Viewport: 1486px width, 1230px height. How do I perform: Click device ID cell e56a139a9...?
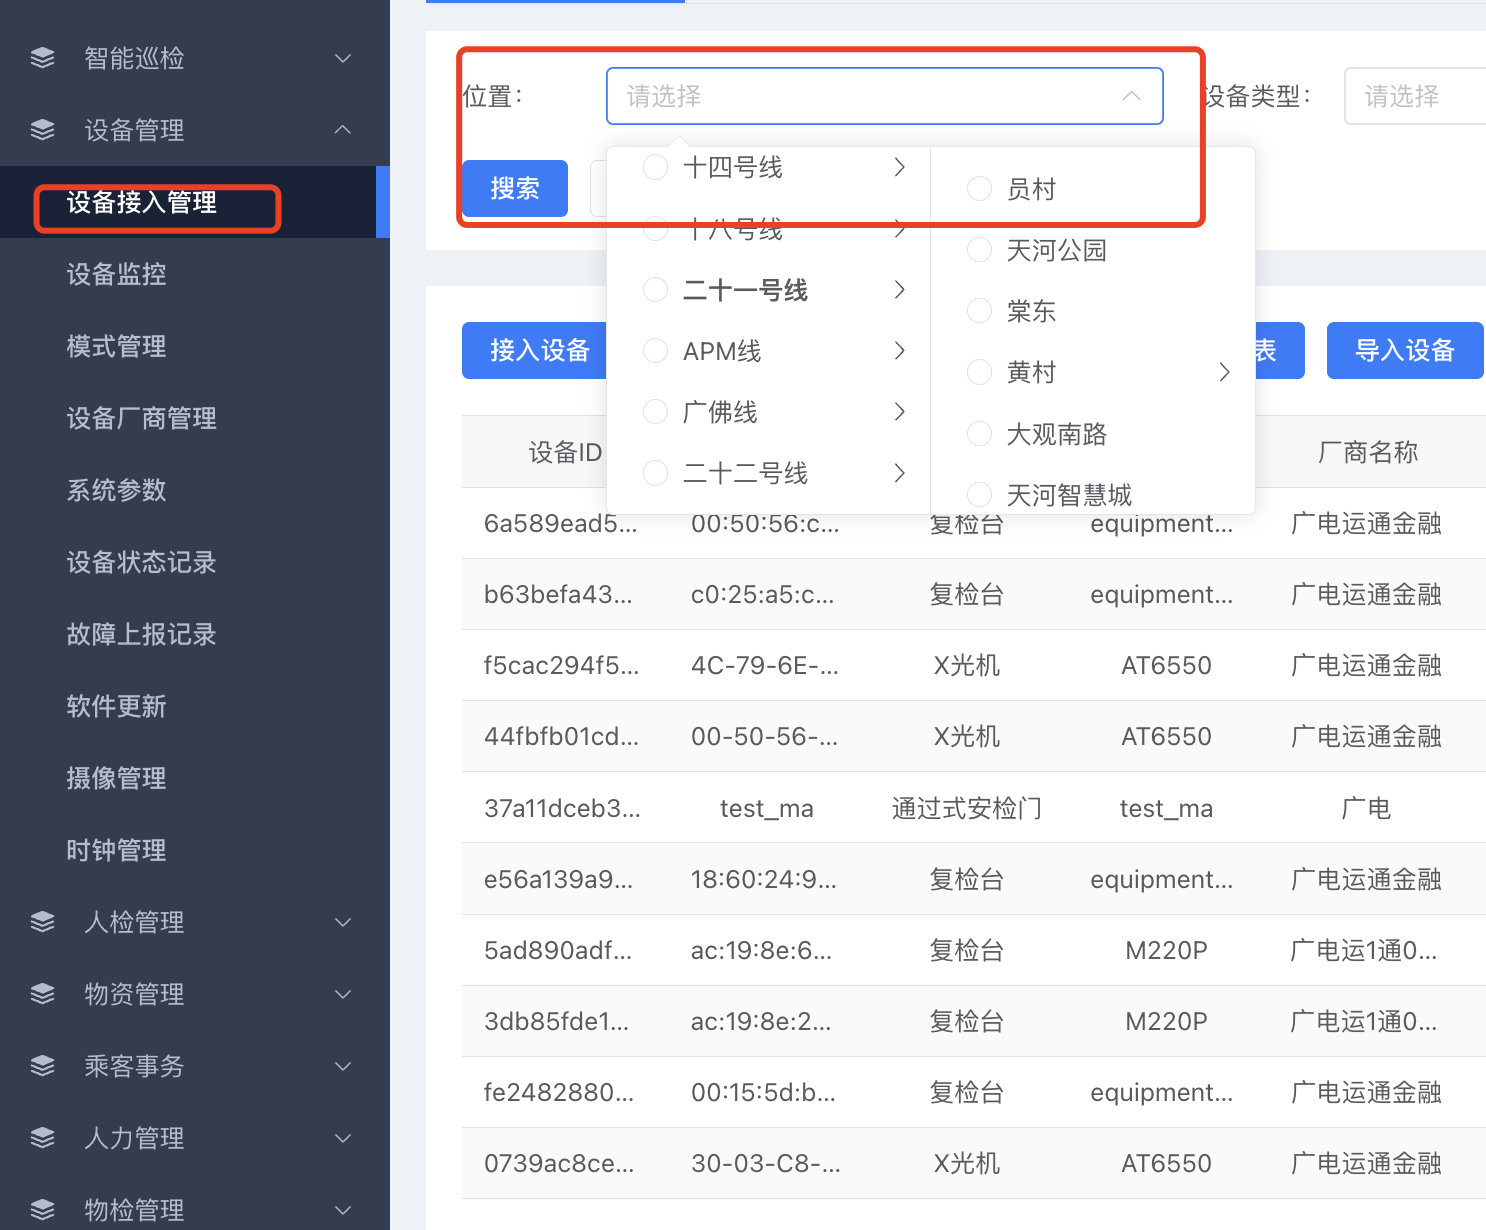(x=558, y=879)
